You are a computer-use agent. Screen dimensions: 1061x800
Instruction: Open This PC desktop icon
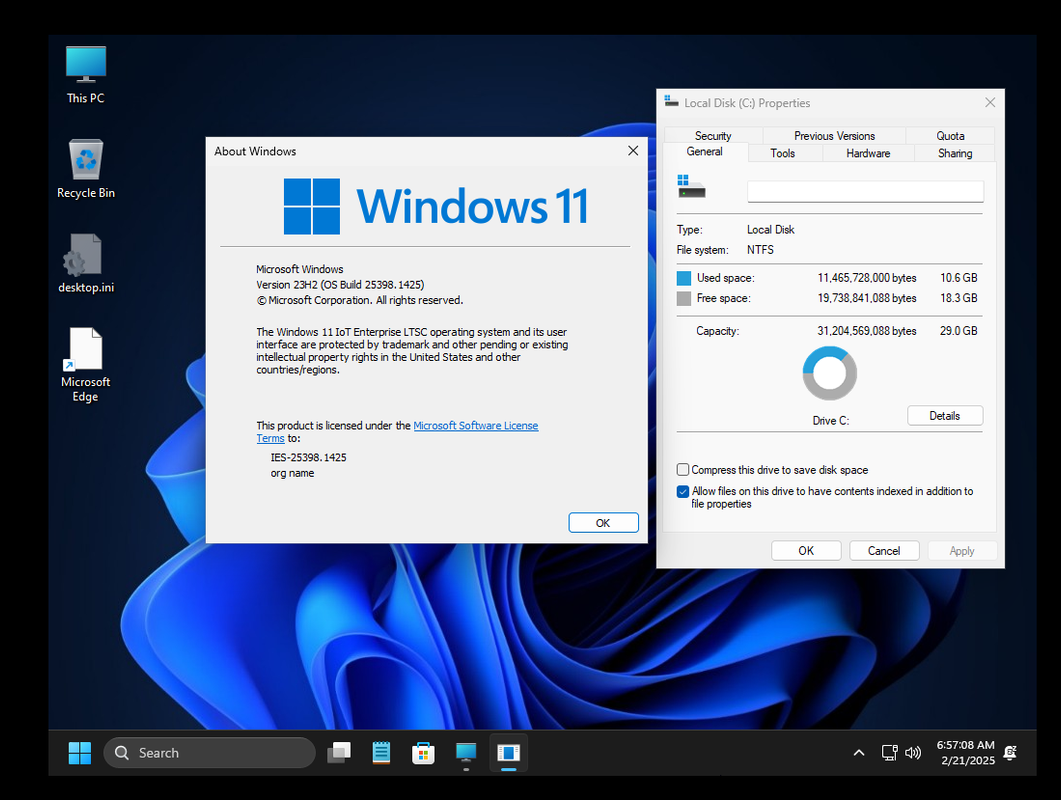86,75
